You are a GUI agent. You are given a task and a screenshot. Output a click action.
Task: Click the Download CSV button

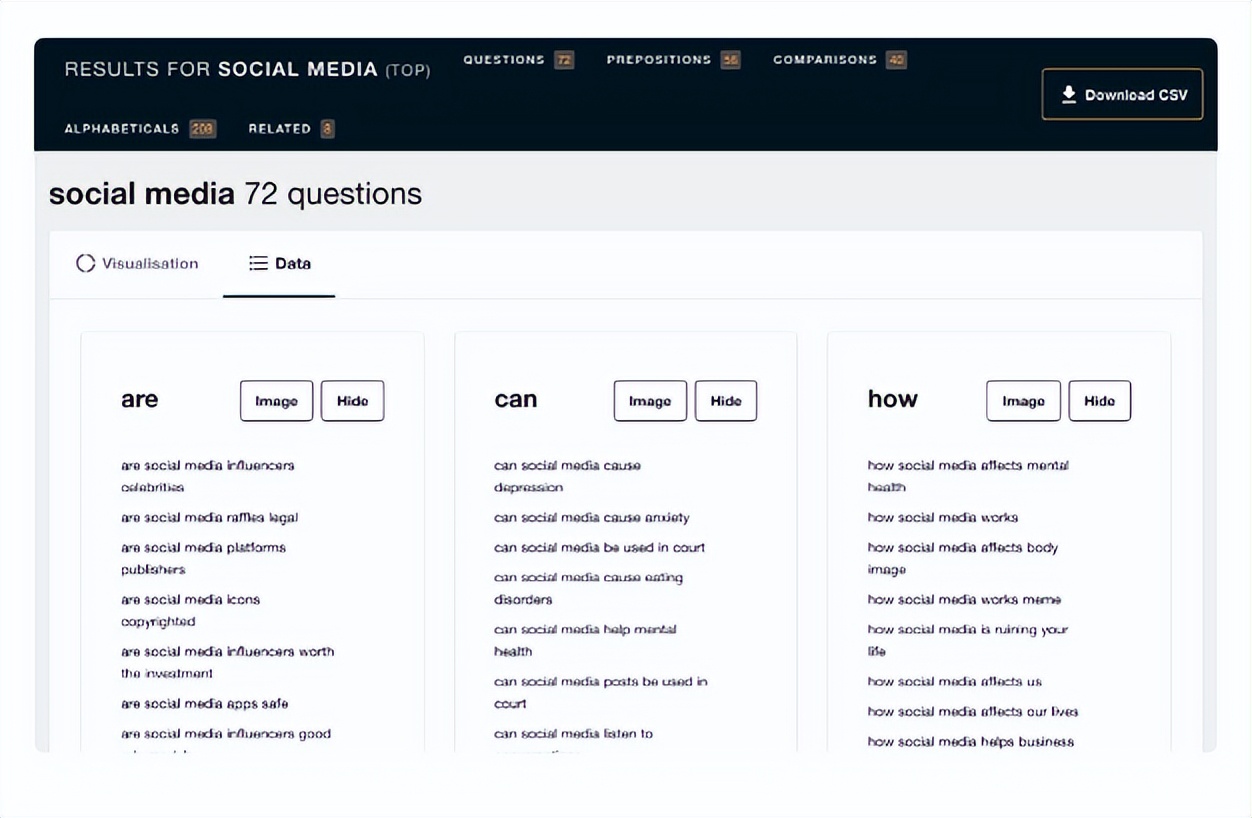1122,95
